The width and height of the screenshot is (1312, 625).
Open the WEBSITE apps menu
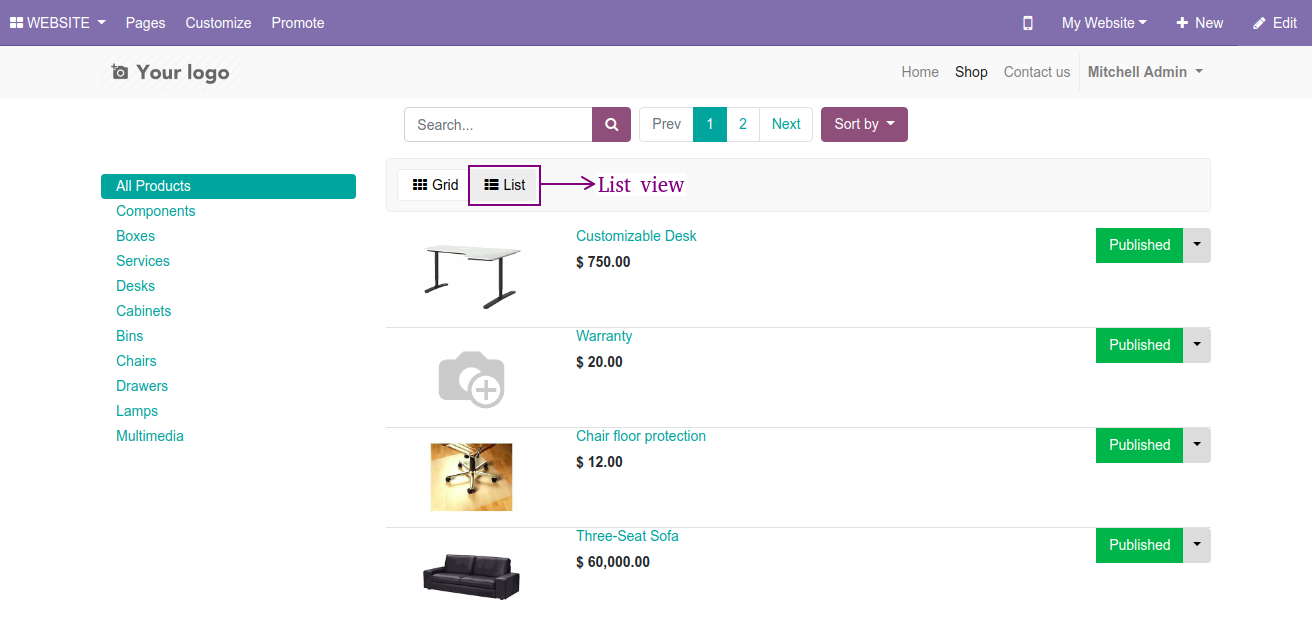point(57,23)
